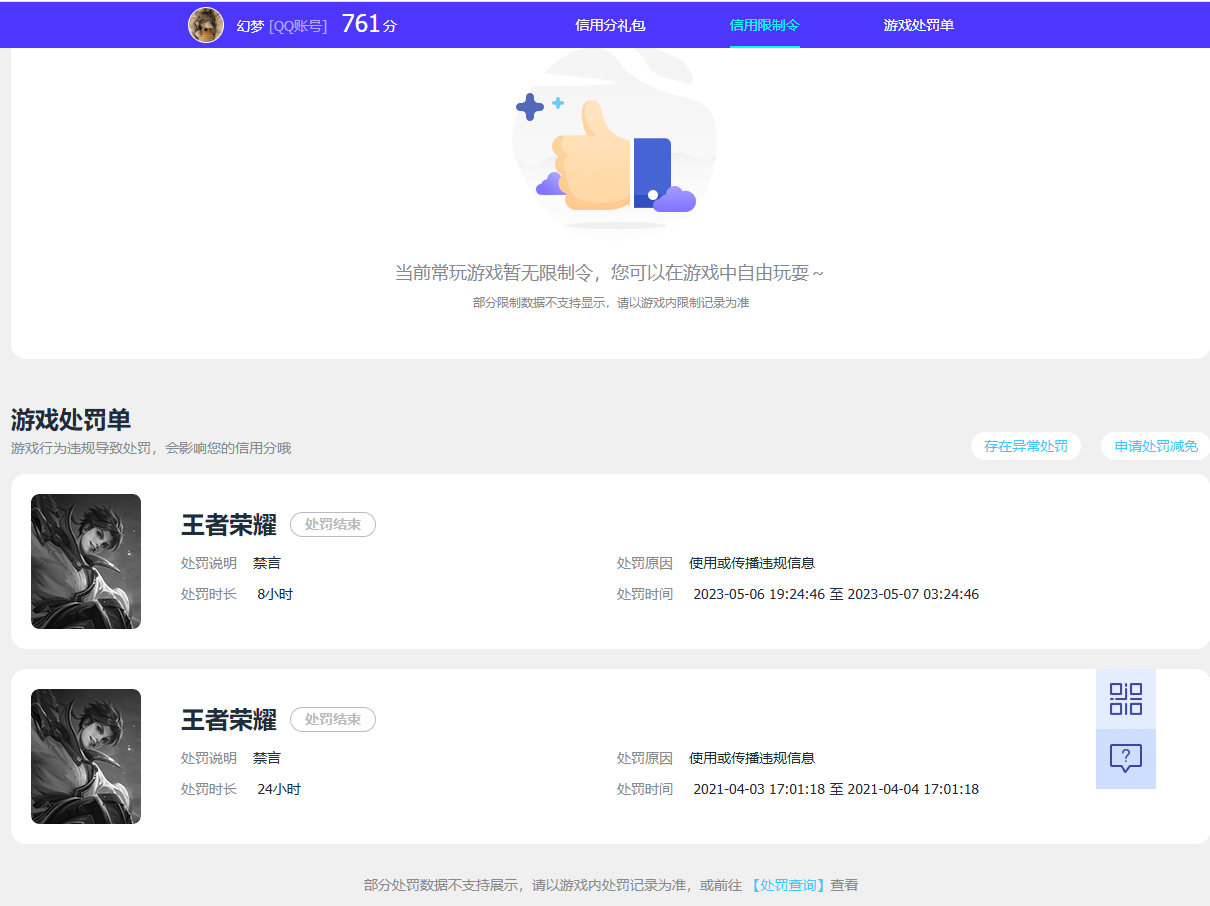Click the 存在异常处罚 button
1210x906 pixels.
pos(1026,446)
